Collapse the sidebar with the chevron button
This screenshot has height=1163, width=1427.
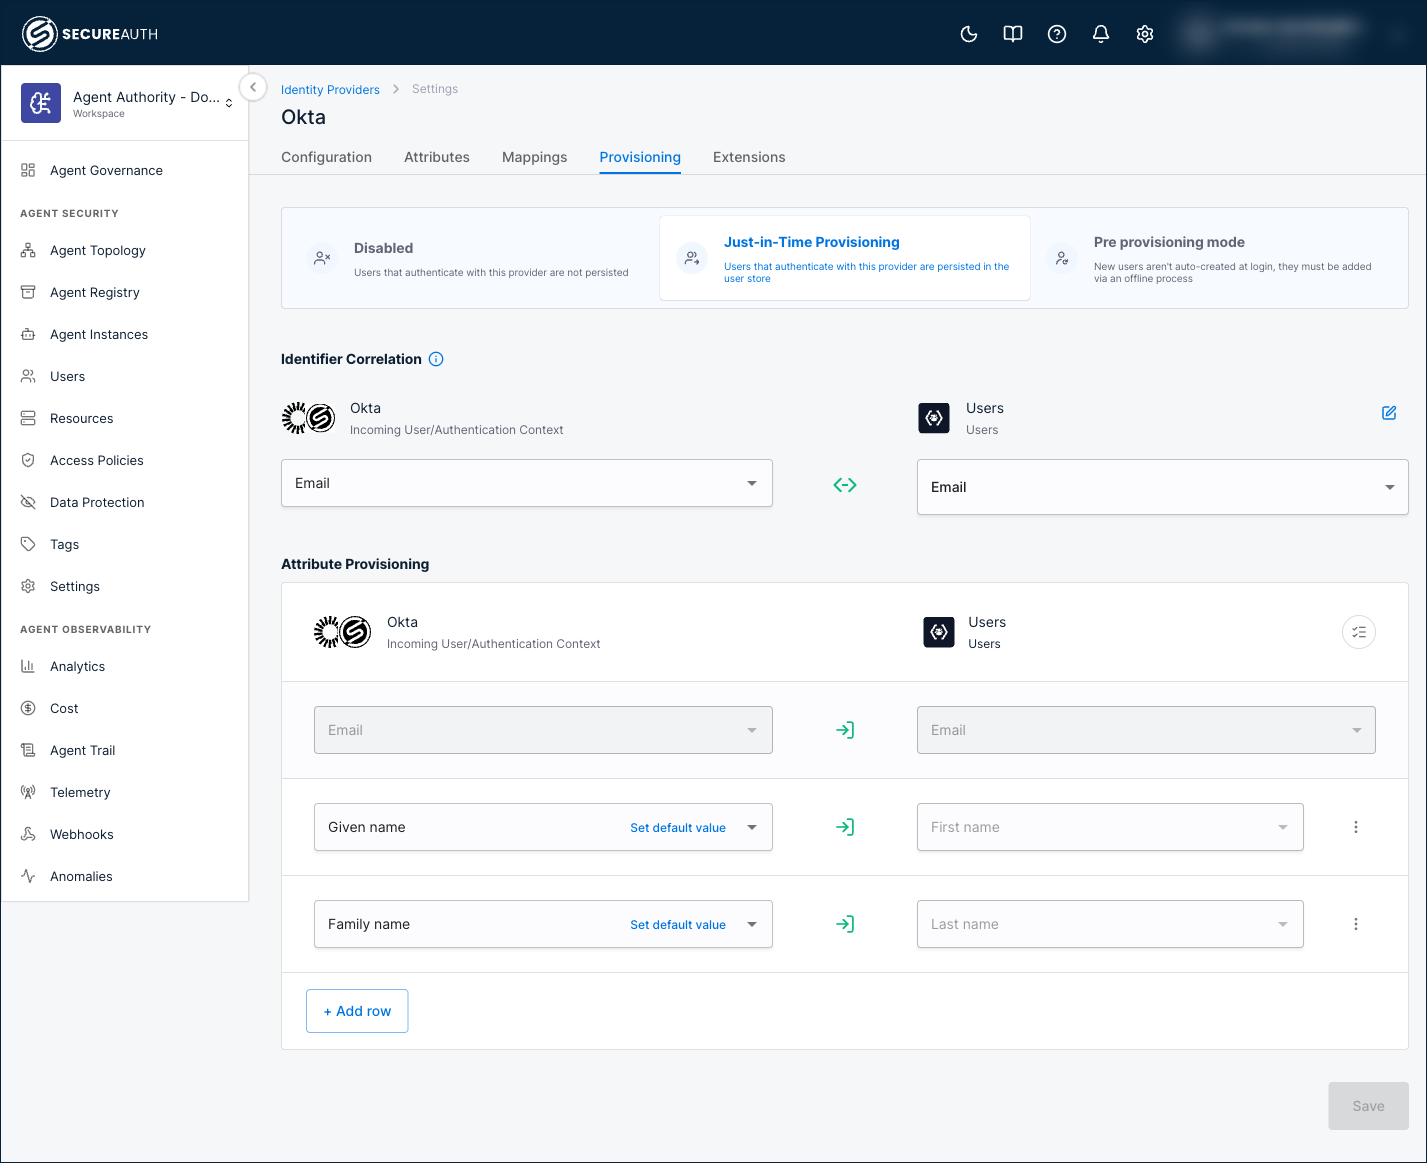point(253,87)
